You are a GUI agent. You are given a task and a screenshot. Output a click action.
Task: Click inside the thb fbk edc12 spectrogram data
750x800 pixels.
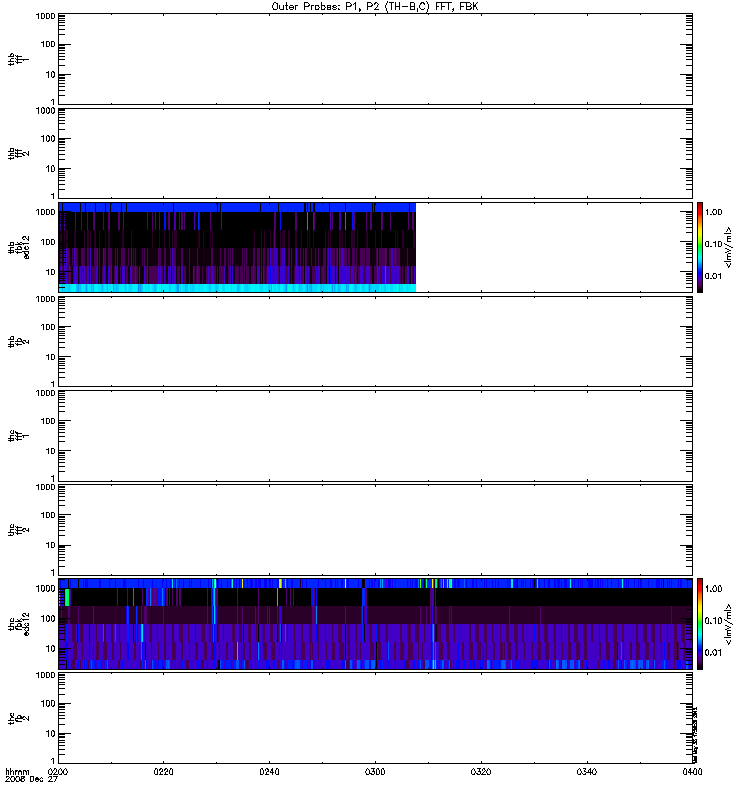(237, 247)
